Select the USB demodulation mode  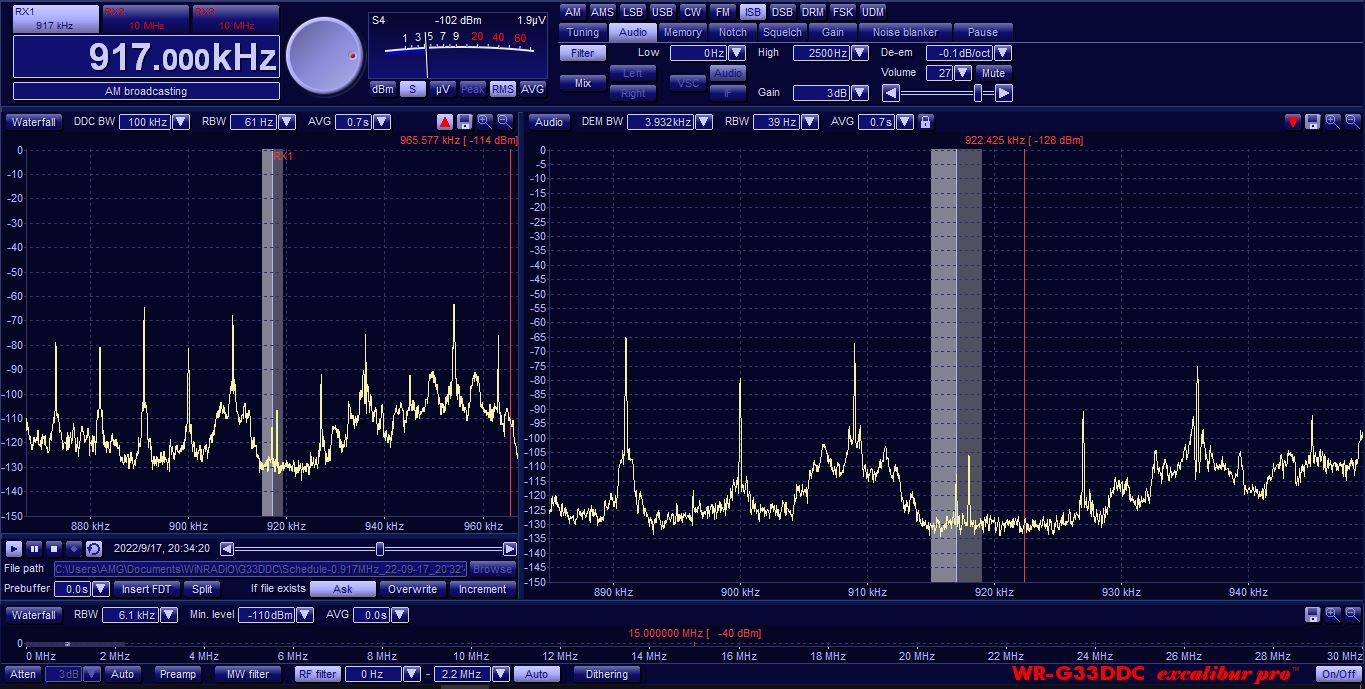[662, 12]
